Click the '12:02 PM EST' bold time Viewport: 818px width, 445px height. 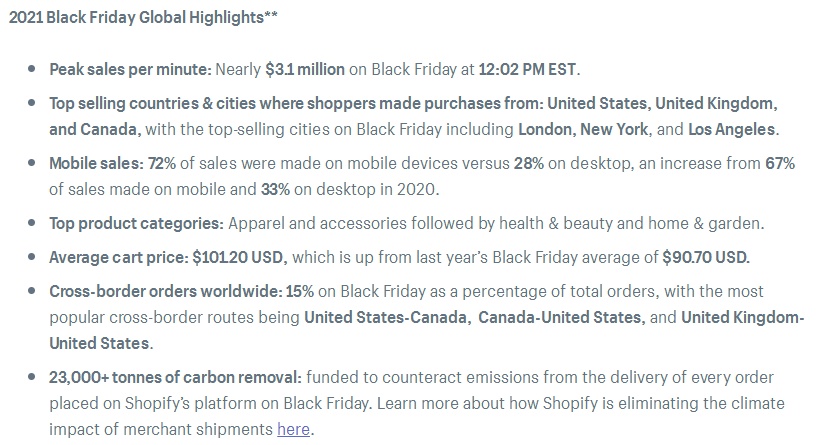click(527, 69)
